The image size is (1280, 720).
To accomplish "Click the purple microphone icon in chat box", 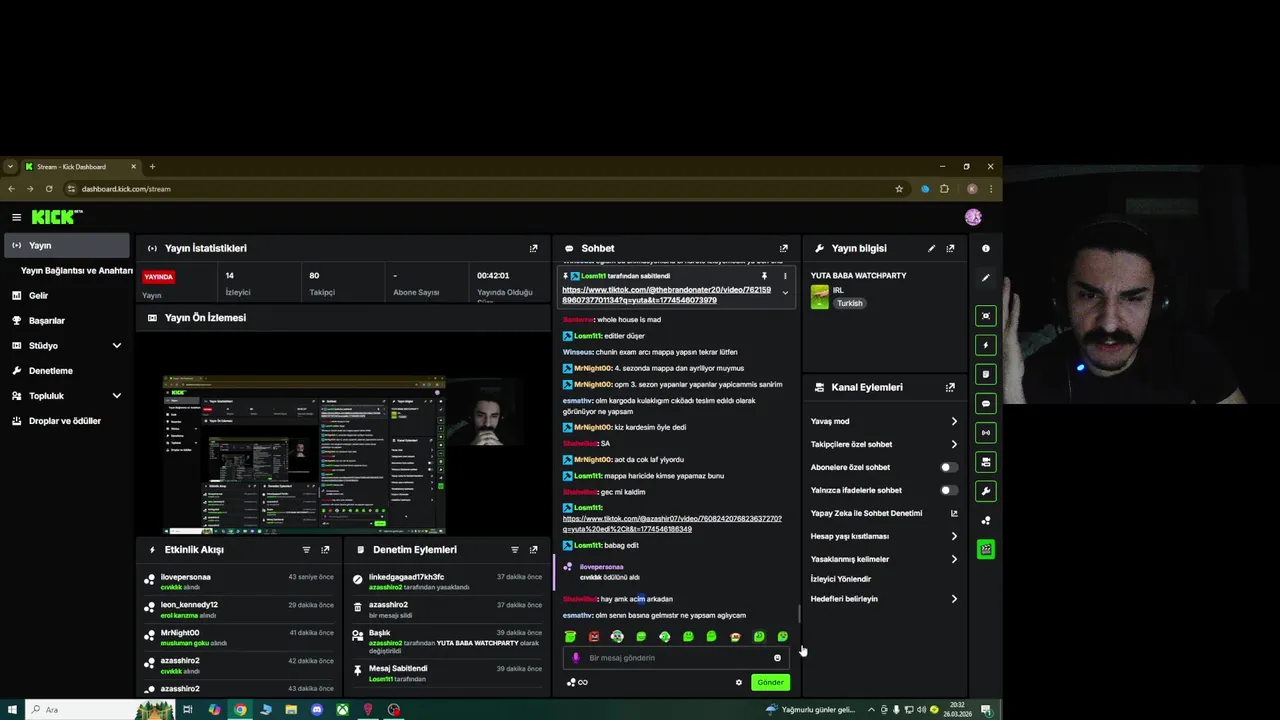I will (576, 658).
